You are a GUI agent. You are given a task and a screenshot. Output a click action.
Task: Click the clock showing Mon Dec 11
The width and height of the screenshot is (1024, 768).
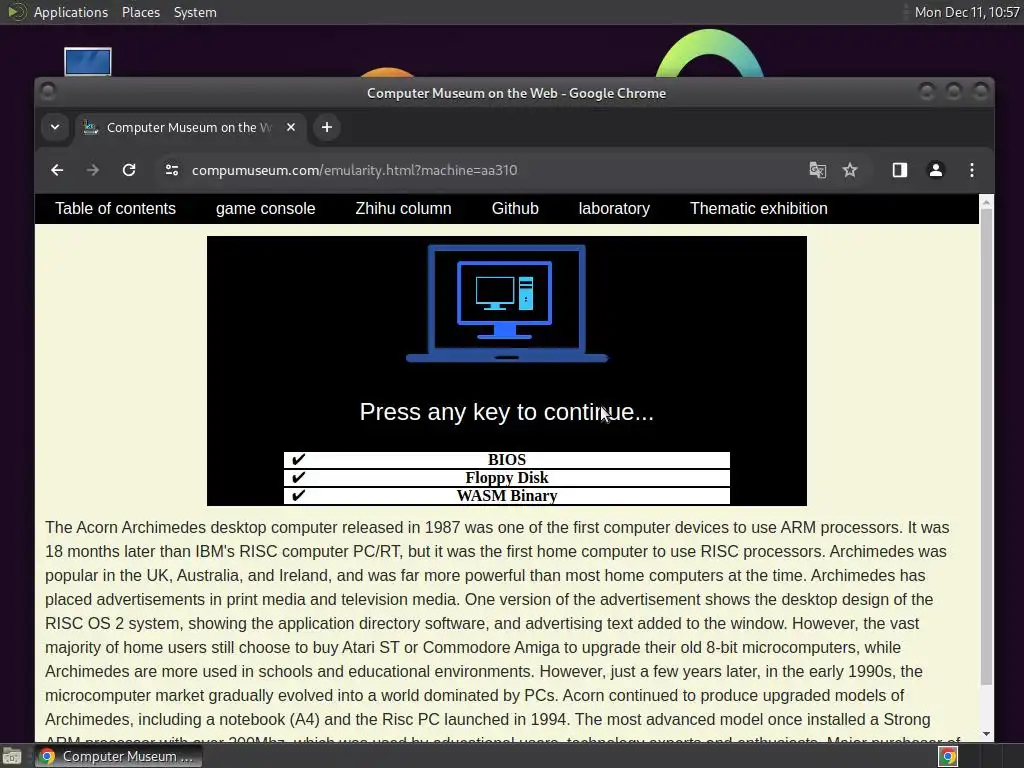[967, 12]
